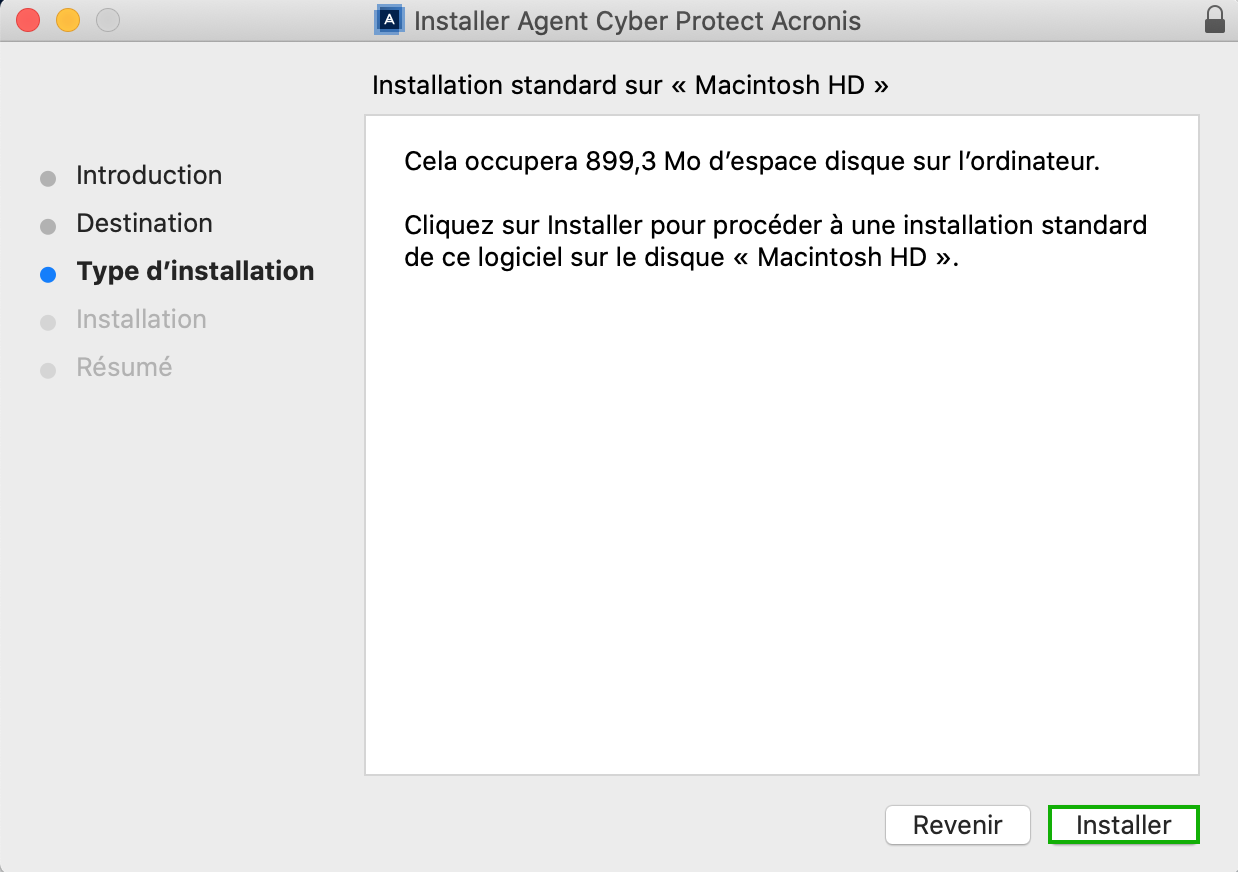
Task: Select the Introduction step
Action: tap(149, 175)
